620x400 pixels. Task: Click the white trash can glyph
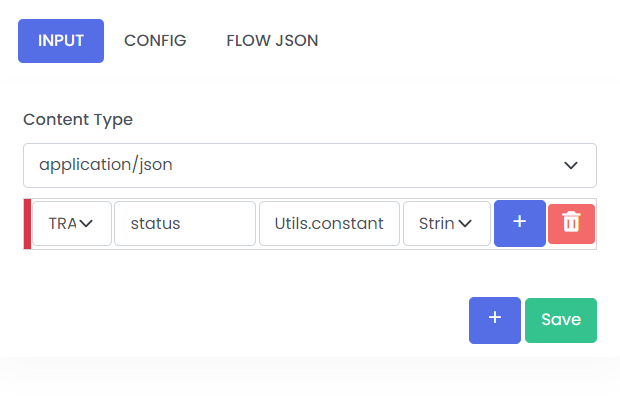pyautogui.click(x=571, y=222)
